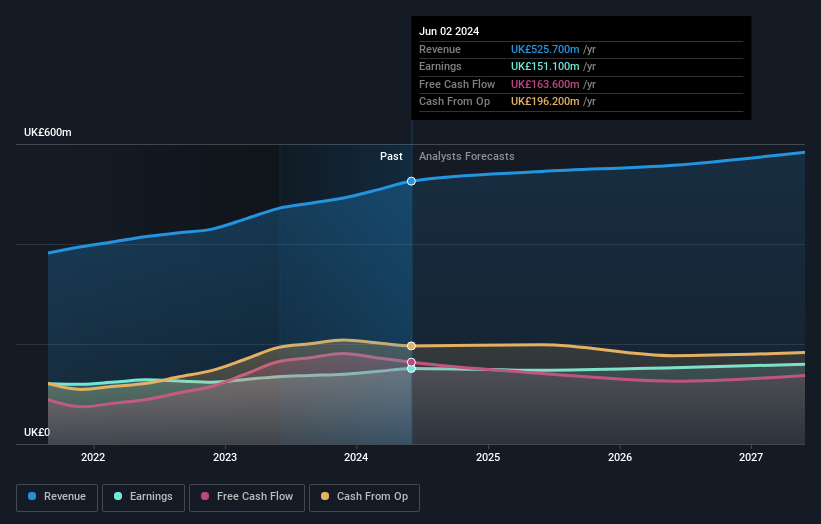The width and height of the screenshot is (821, 524).
Task: Click the 2024 x-axis label
Action: tap(356, 458)
